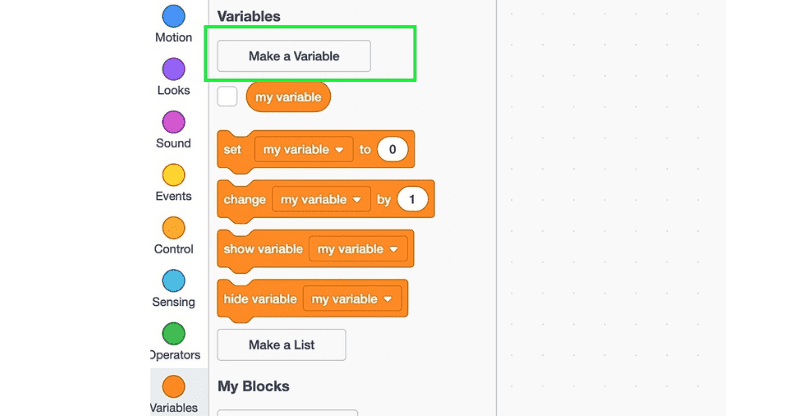
Task: Click the number field in change block
Action: point(412,199)
